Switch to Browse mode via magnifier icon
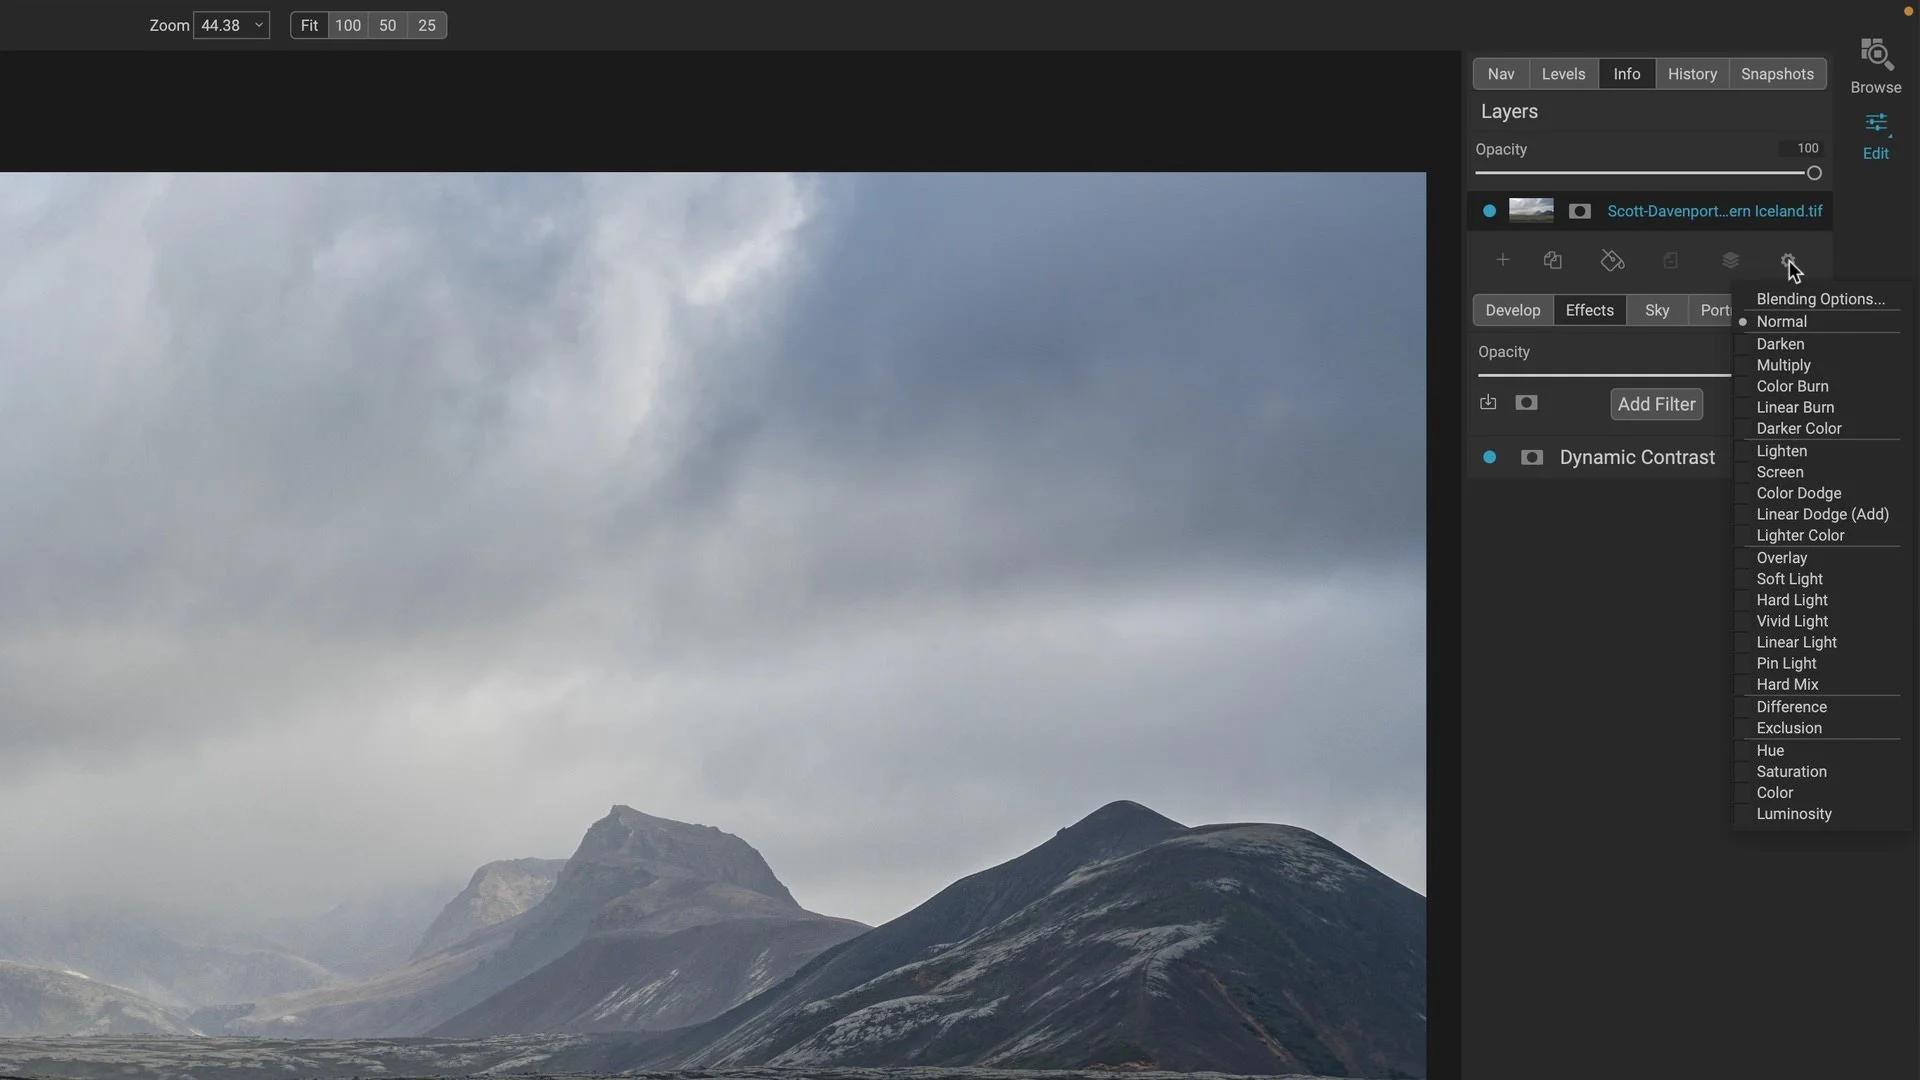 (x=1876, y=56)
